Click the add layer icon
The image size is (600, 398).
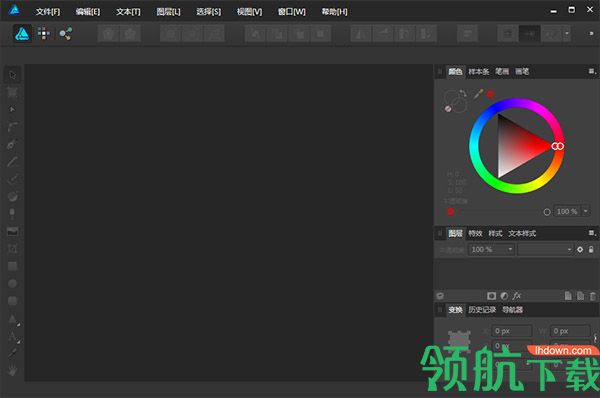click(x=568, y=296)
